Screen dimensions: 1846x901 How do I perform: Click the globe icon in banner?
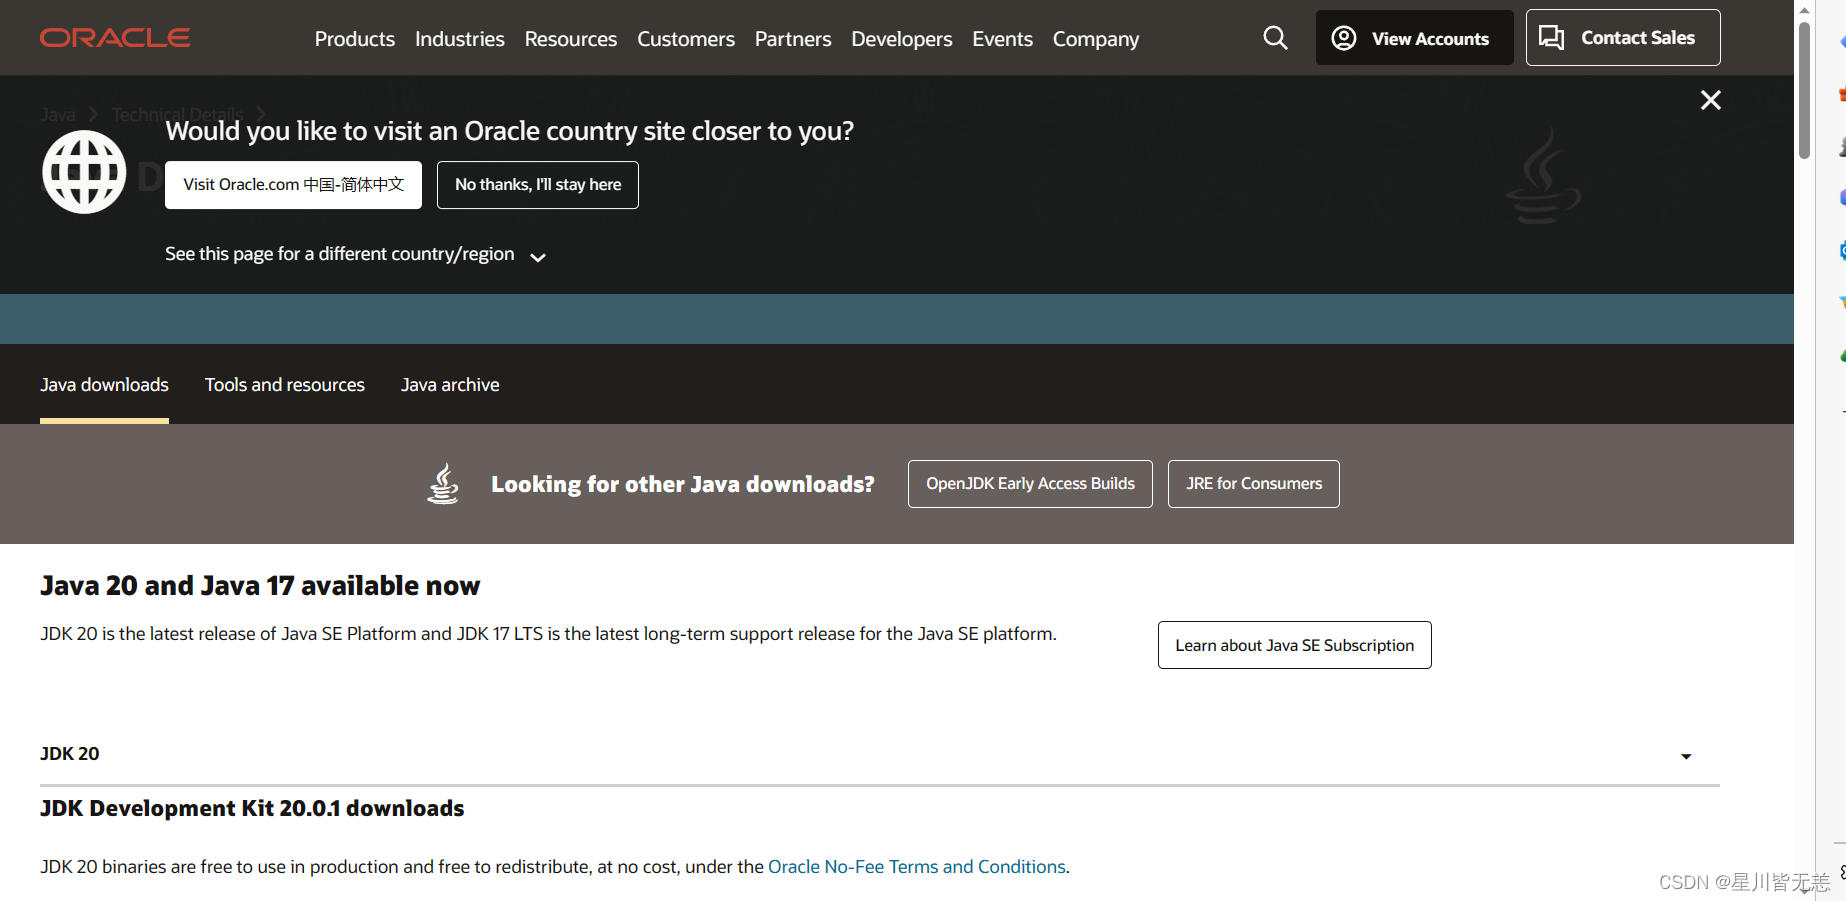click(84, 172)
